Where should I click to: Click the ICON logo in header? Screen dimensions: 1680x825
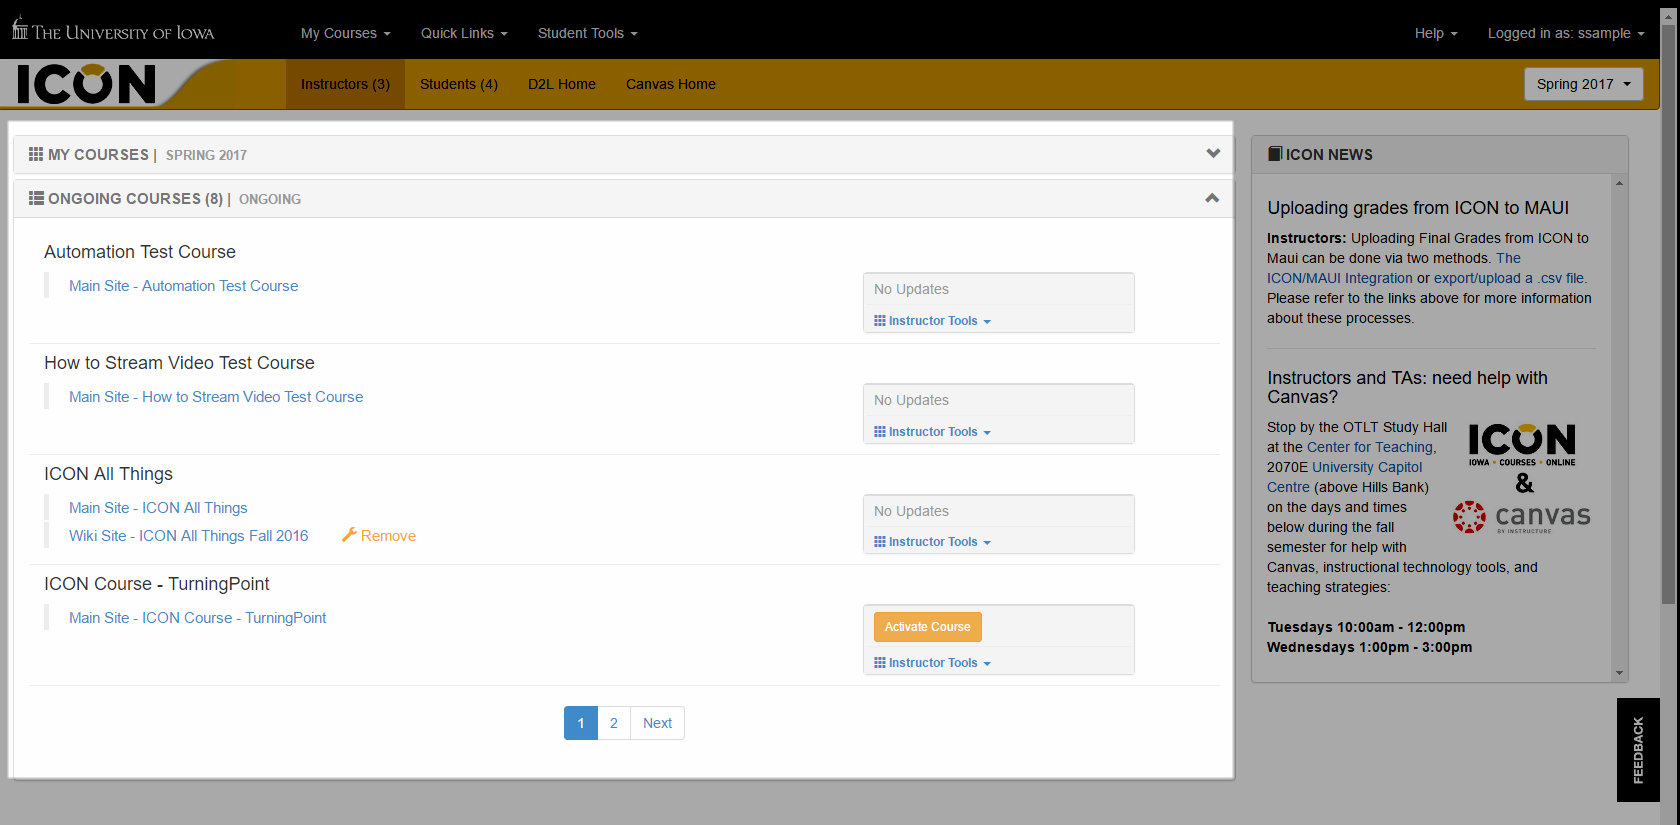[86, 84]
